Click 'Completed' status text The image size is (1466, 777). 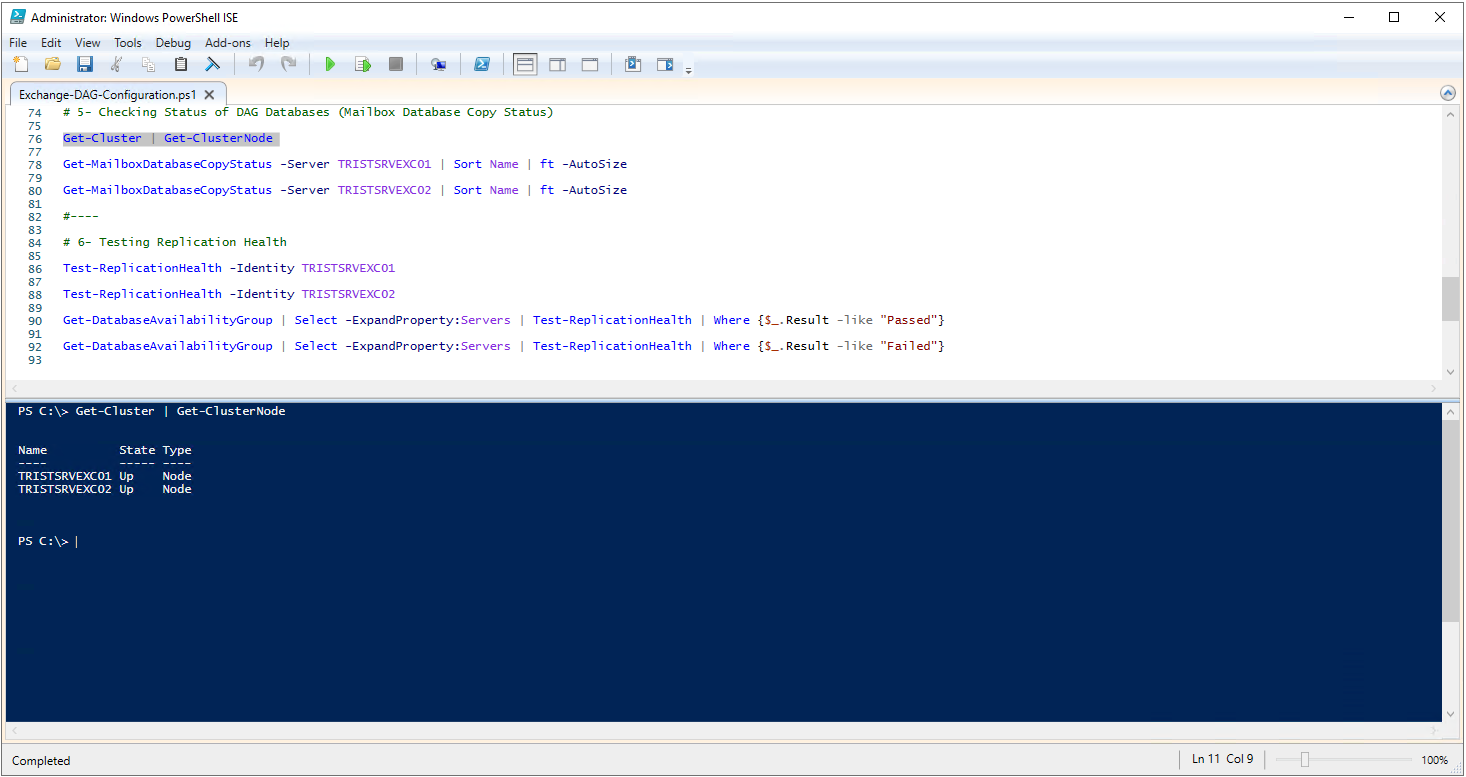(41, 761)
